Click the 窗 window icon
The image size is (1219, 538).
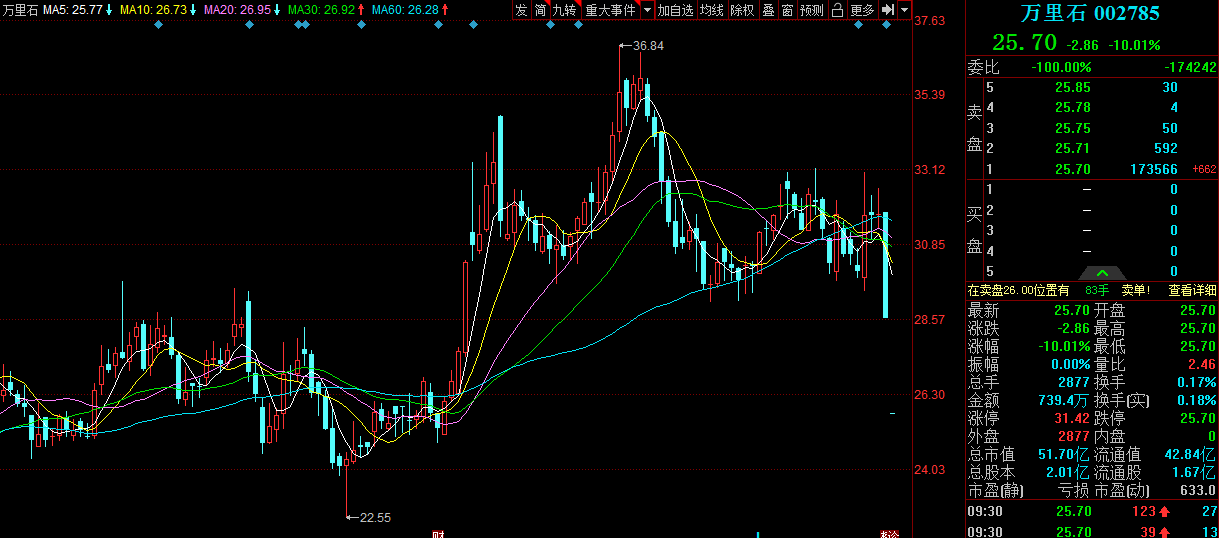pyautogui.click(x=787, y=10)
